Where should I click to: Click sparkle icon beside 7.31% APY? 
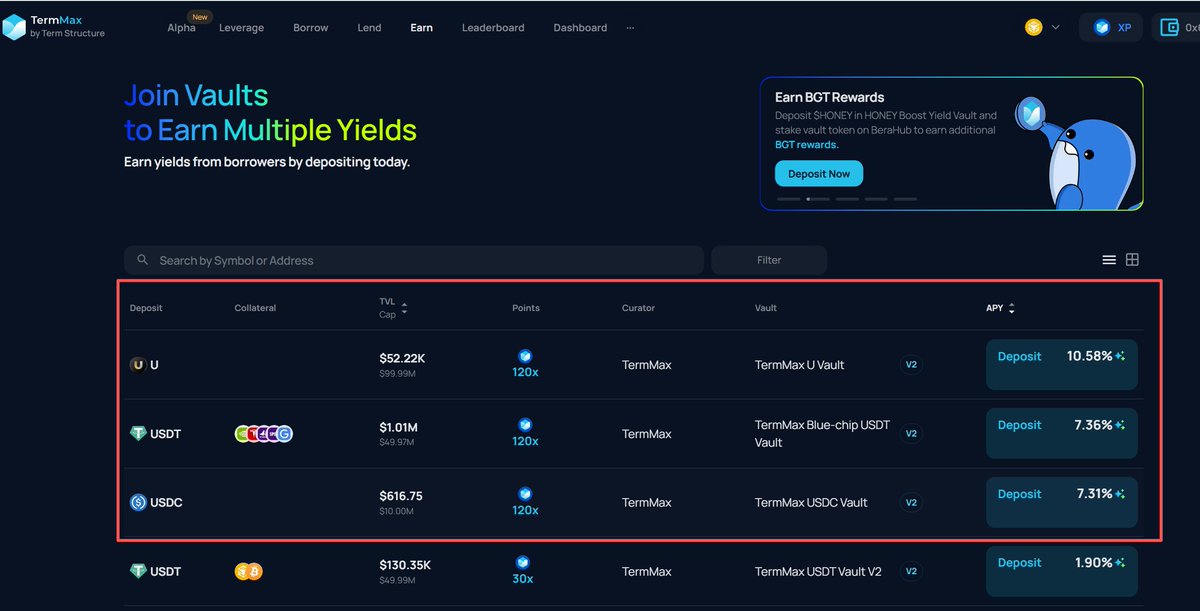(x=1120, y=494)
